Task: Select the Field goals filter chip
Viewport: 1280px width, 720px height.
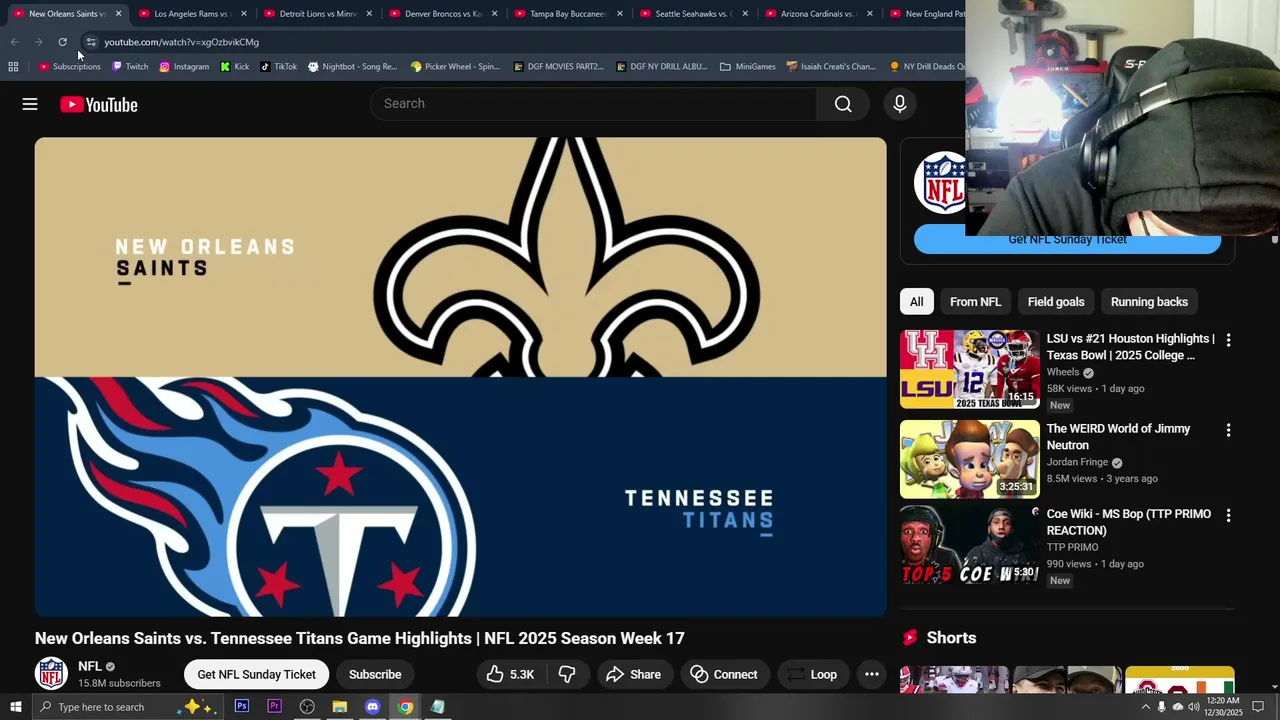Action: 1056,302
